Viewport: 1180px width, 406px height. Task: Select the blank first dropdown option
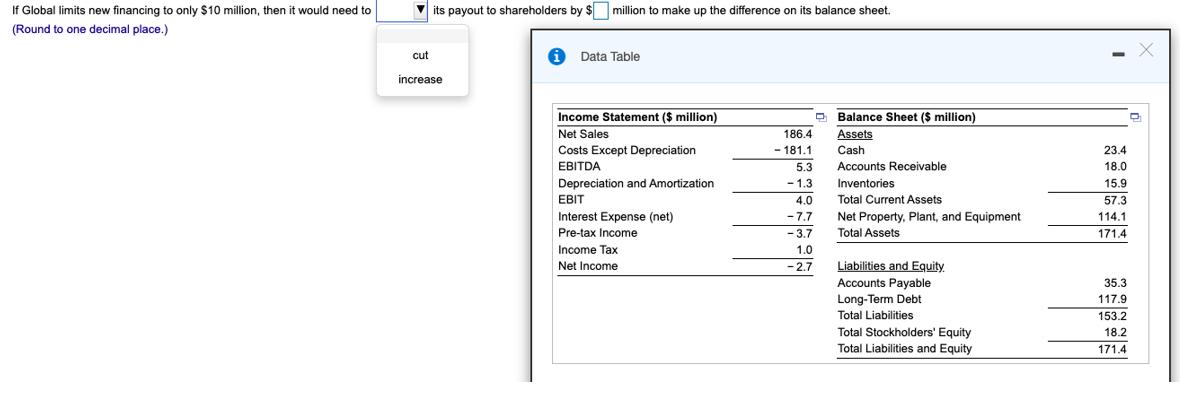tap(421, 35)
